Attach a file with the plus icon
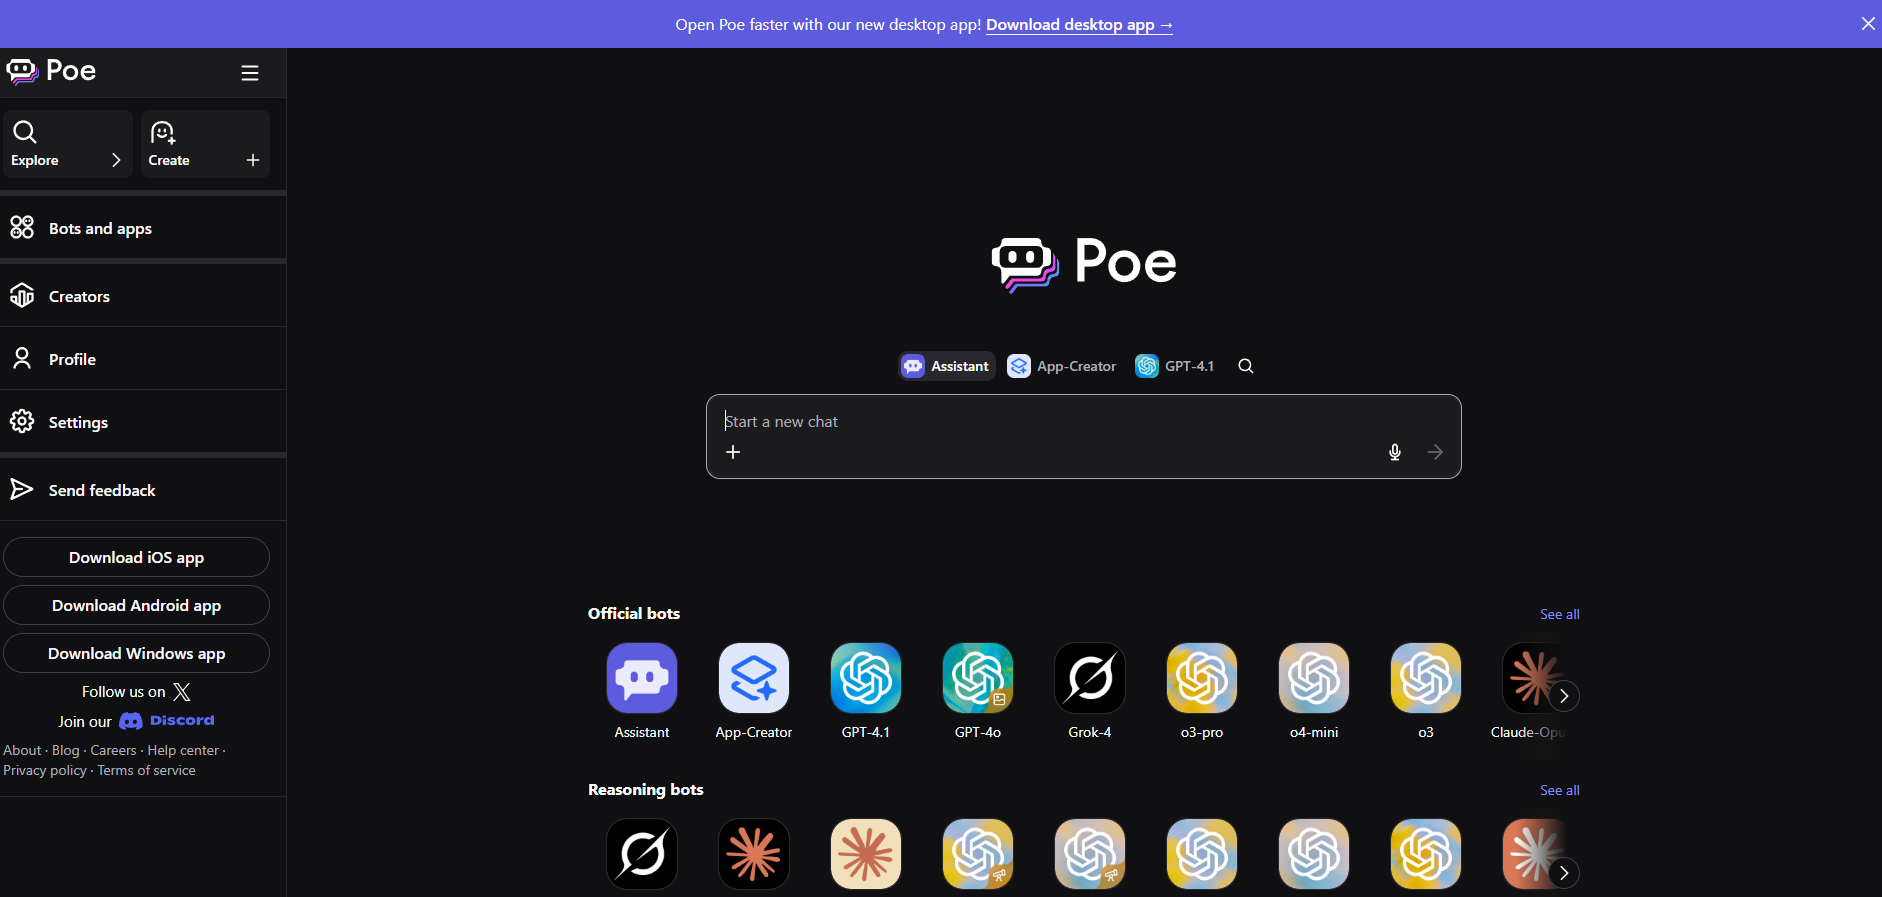This screenshot has height=897, width=1882. [733, 452]
